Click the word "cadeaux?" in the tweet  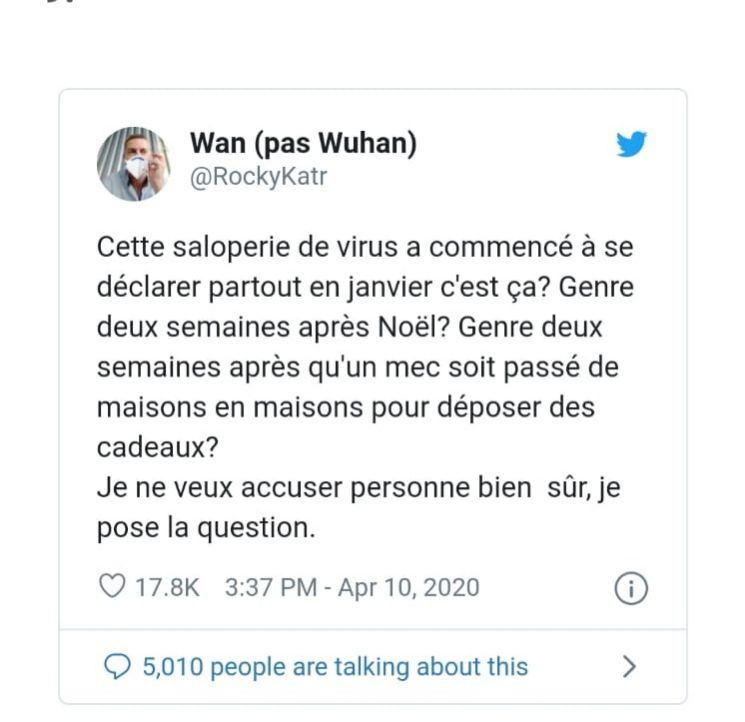pos(157,448)
